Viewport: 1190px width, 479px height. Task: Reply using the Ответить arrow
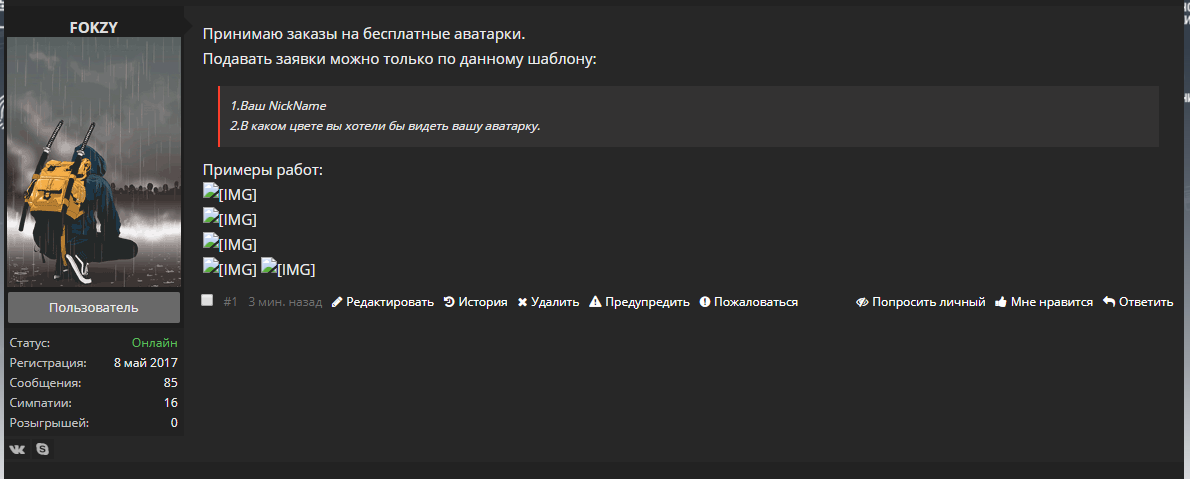pyautogui.click(x=1138, y=302)
